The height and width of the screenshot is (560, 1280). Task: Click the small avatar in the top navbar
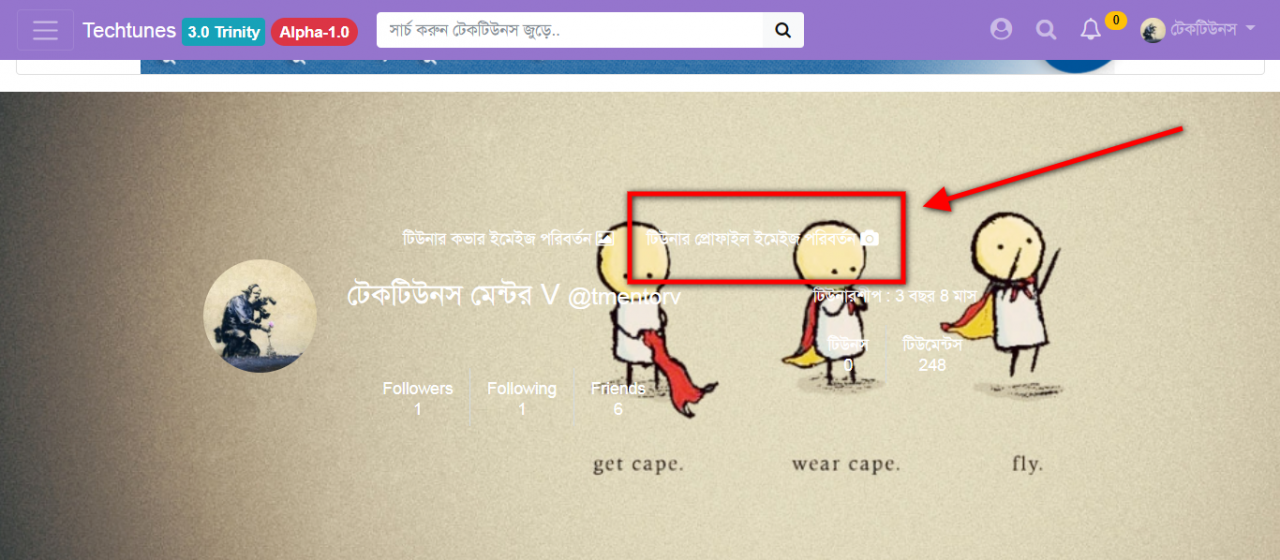point(1153,30)
